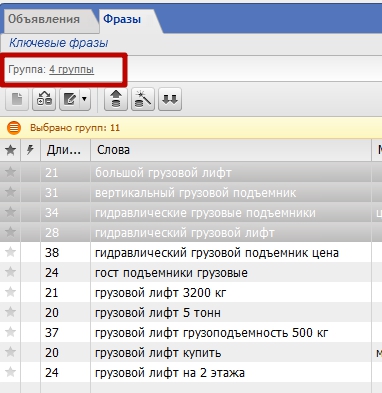Viewport: 382px width, 393px height.
Task: Star the гидравлические грузовые подъемники phrase
Action: (10, 212)
